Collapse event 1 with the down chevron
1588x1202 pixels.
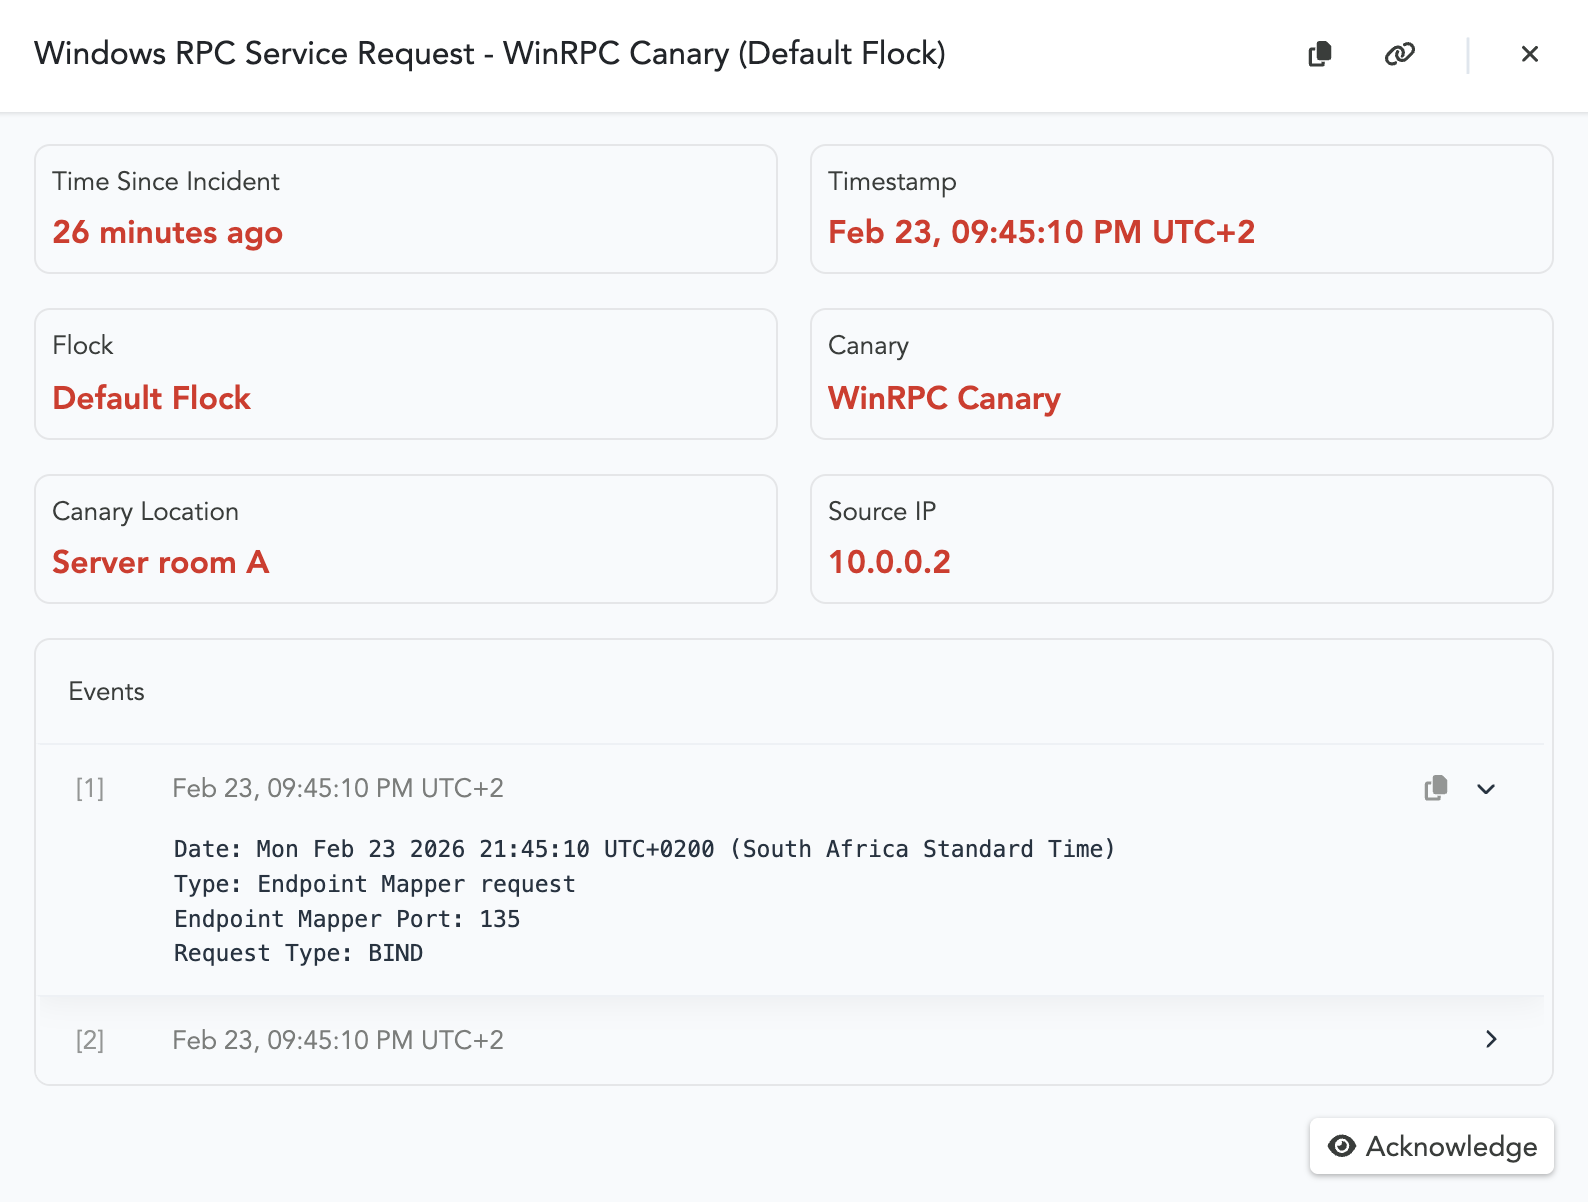(1486, 789)
